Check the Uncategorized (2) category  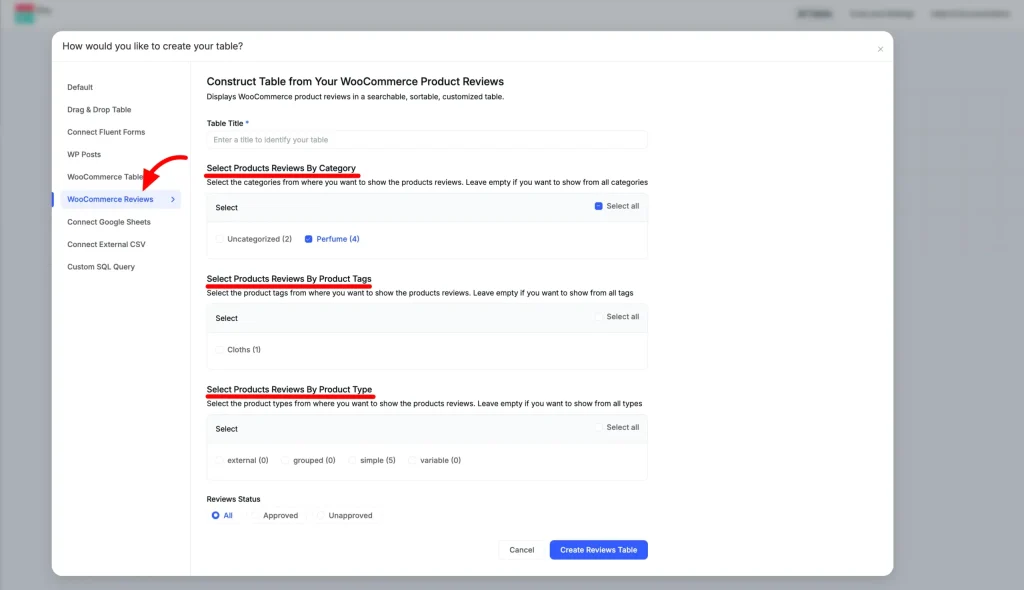221,239
